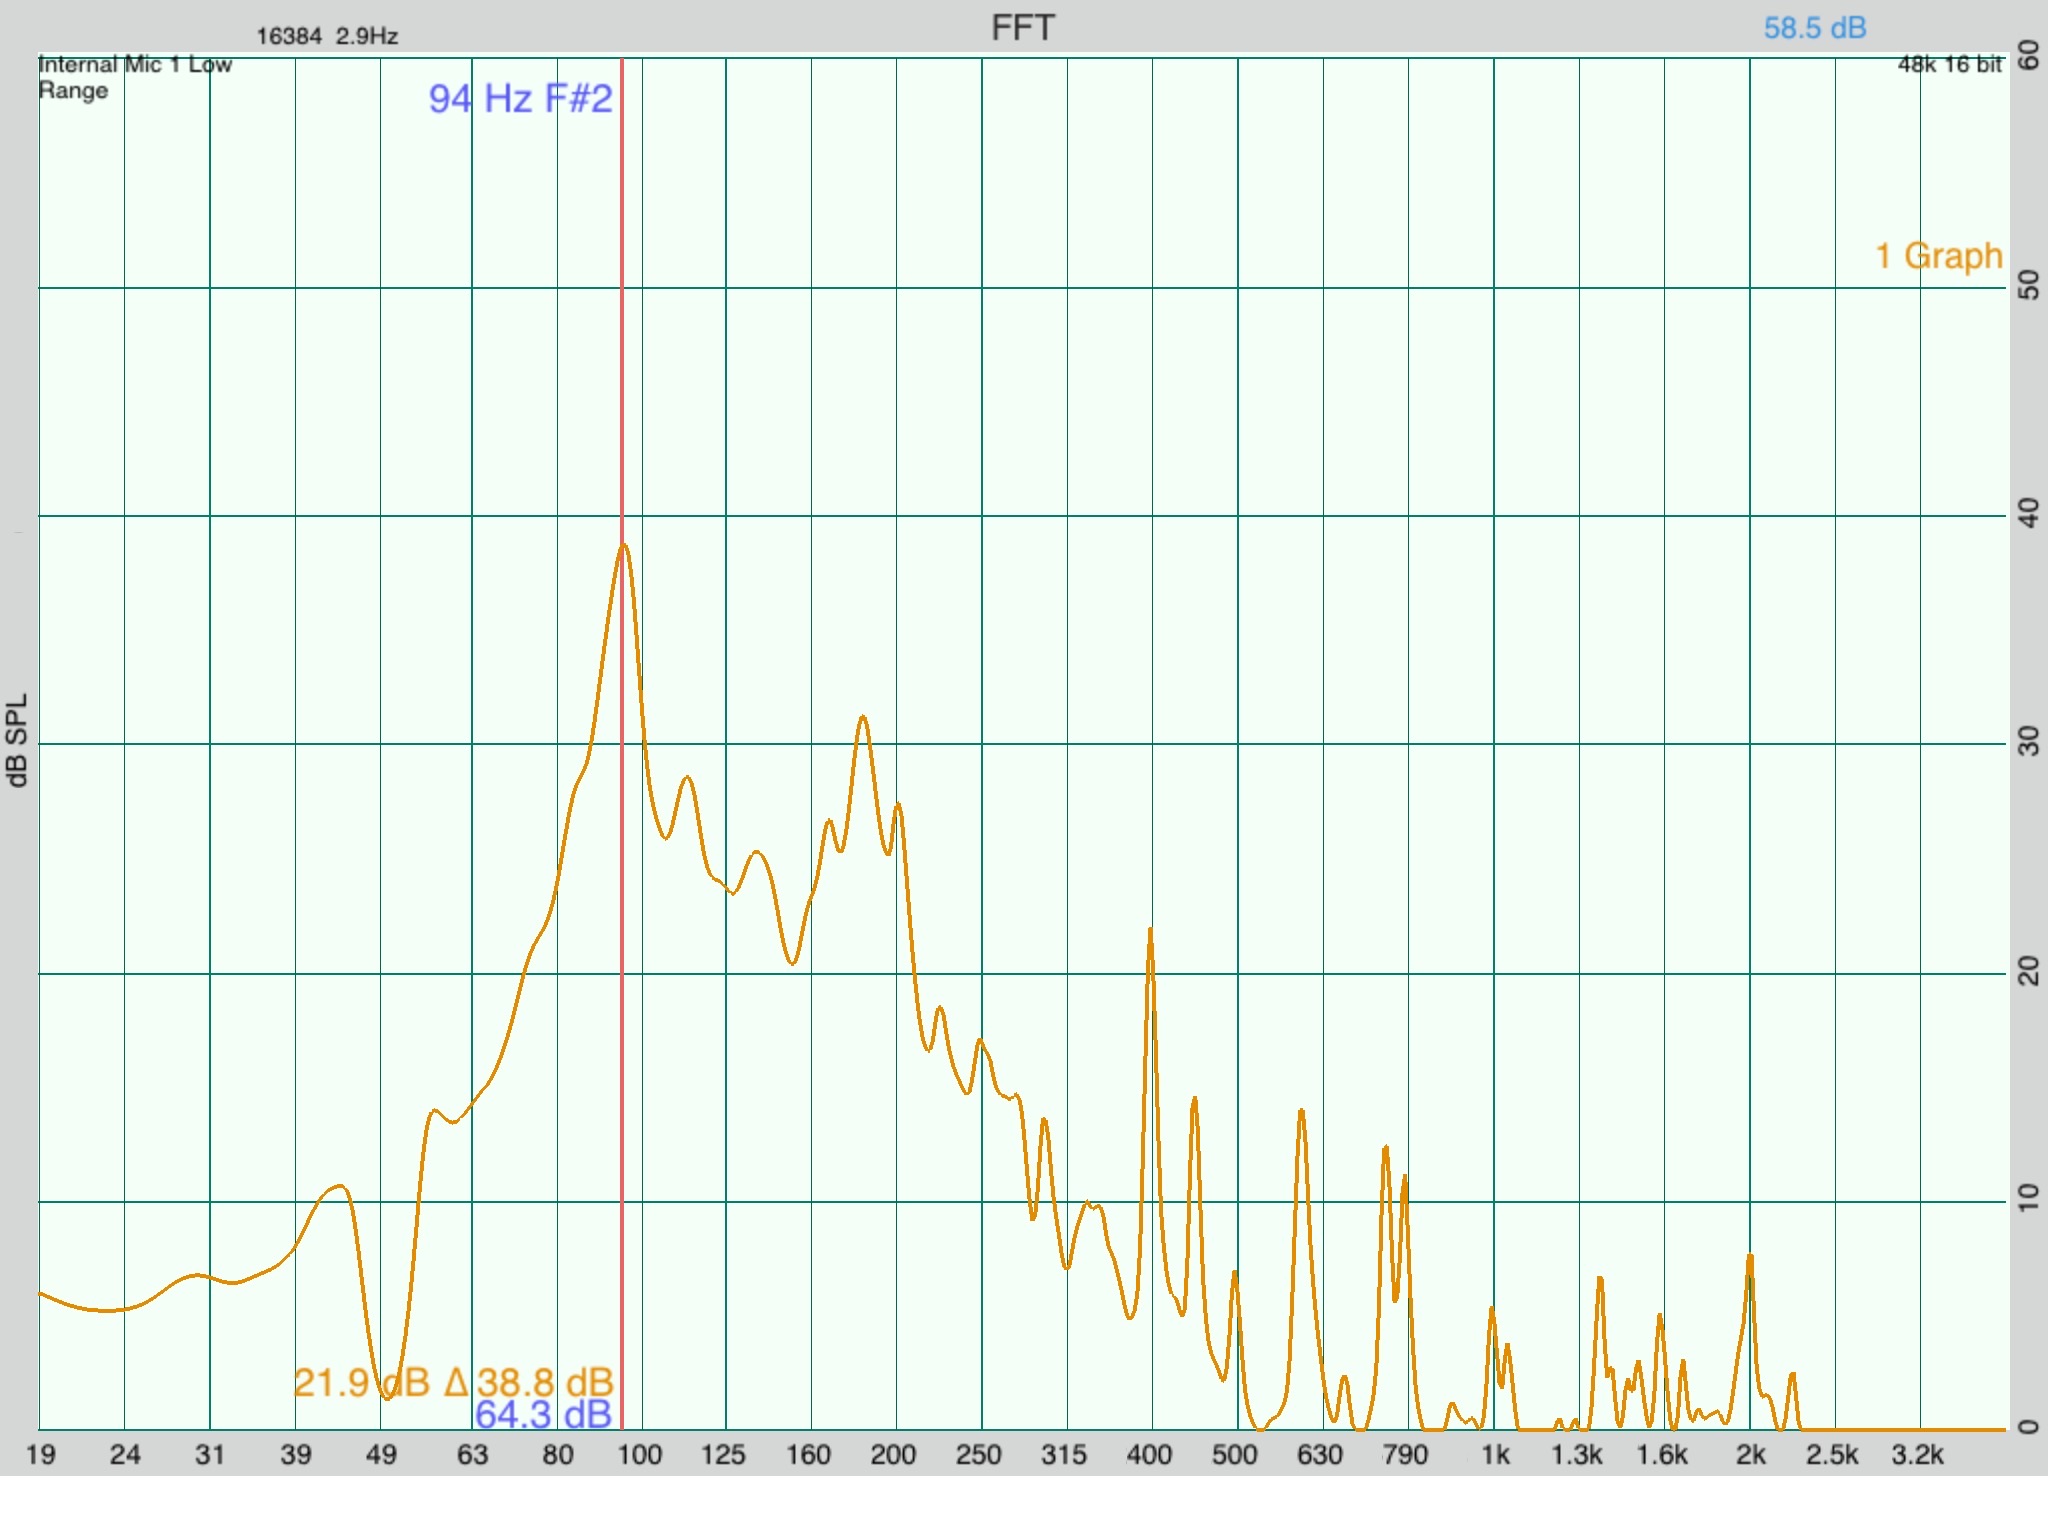
Task: Click the dB SPL axis label
Action: tap(17, 740)
